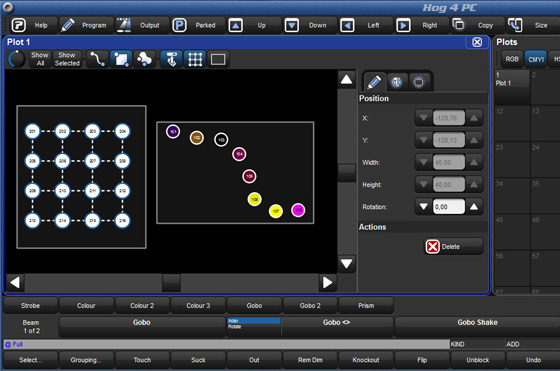Toggle the fixture drop icon in plot toolbar

172,59
